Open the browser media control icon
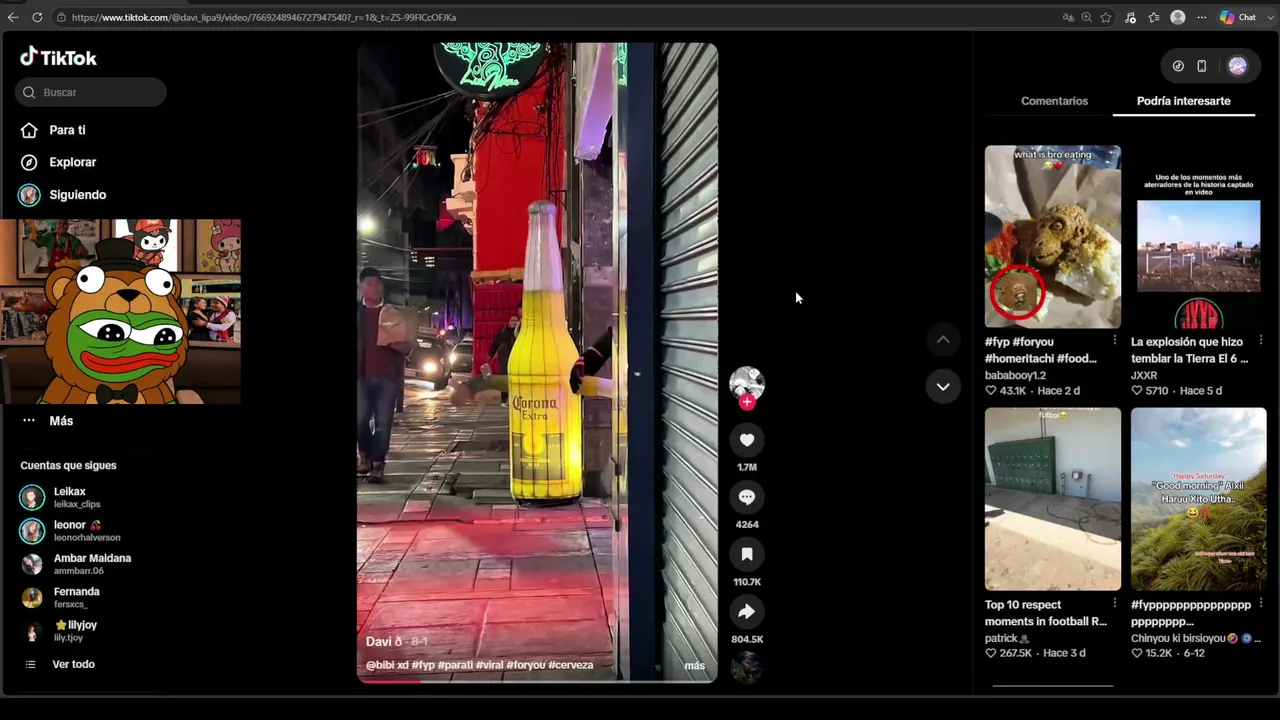The width and height of the screenshot is (1280, 720). point(1131,17)
